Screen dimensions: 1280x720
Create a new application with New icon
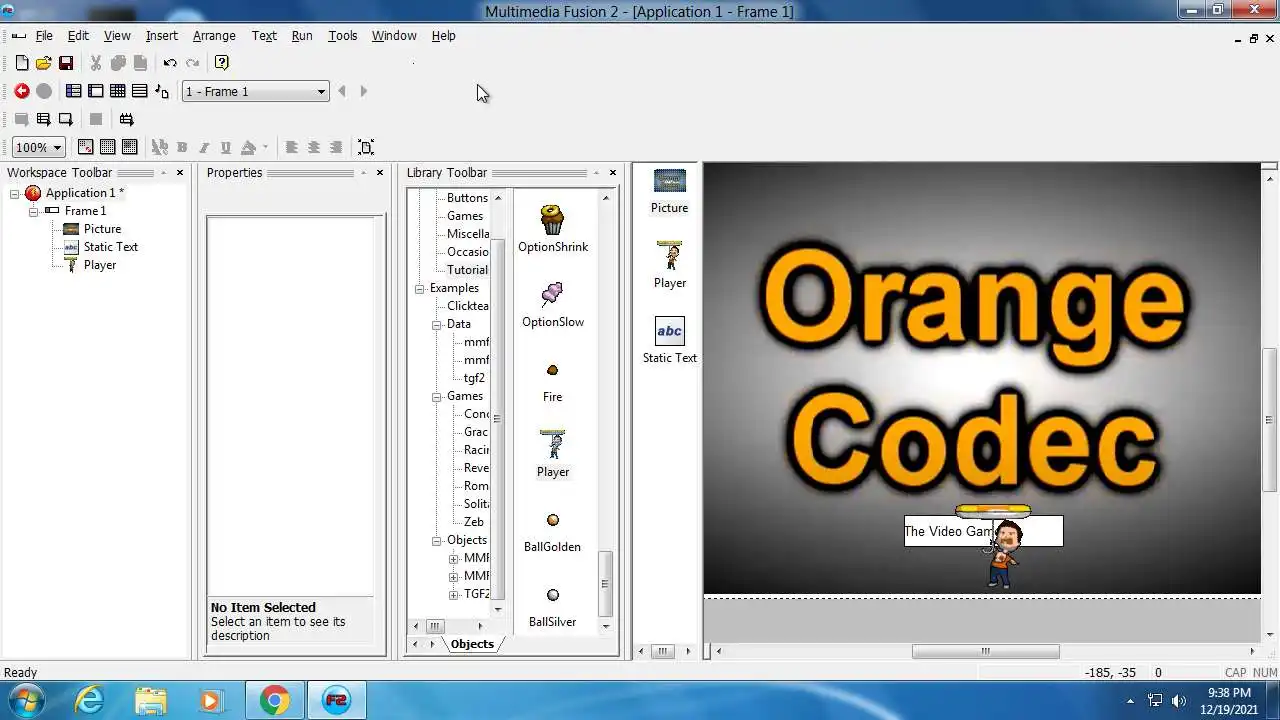click(22, 63)
